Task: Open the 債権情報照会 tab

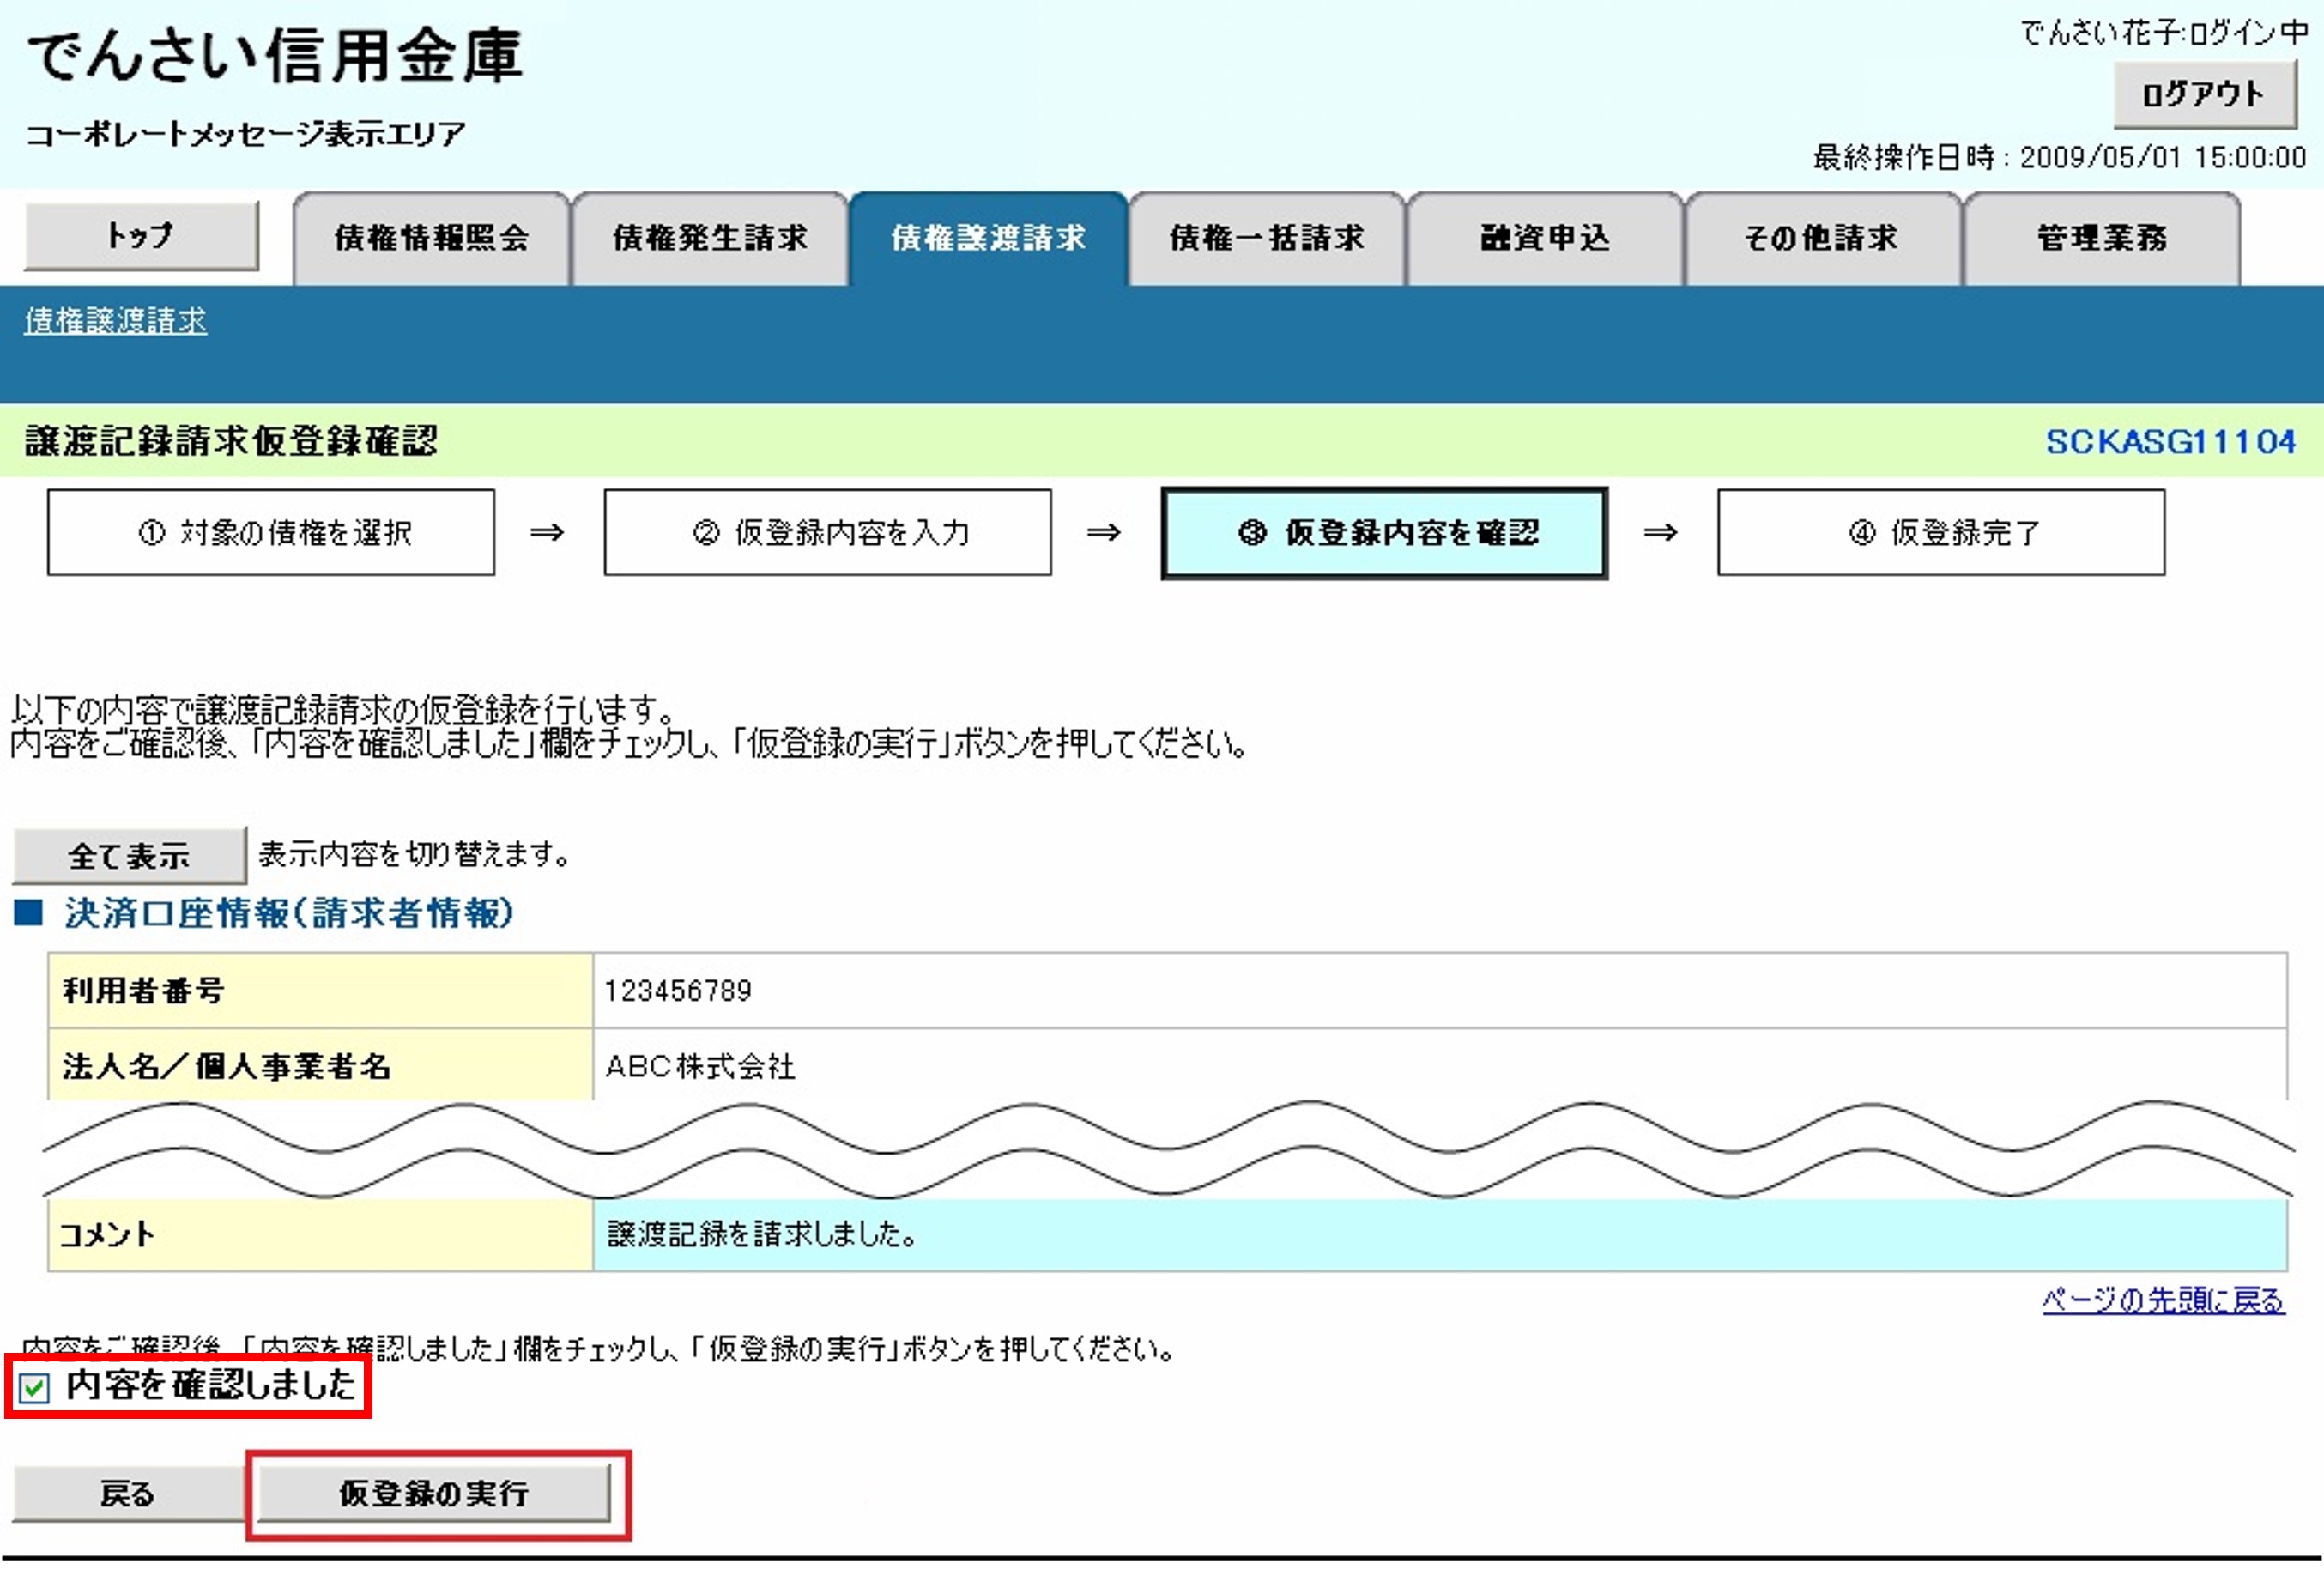Action: [x=430, y=239]
